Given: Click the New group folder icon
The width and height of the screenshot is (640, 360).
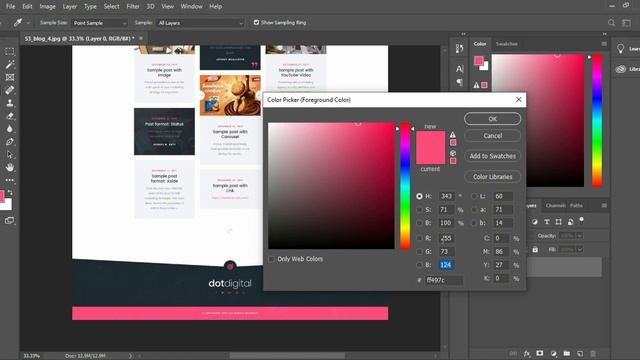Looking at the screenshot, I should coord(567,353).
